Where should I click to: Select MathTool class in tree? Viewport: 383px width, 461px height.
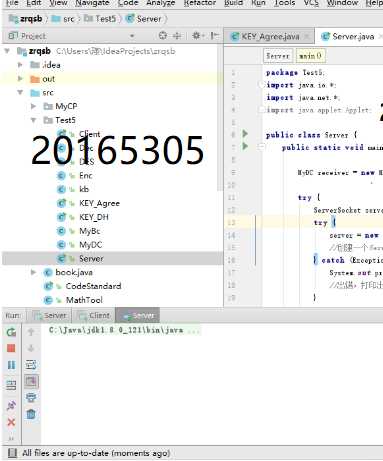point(84,300)
